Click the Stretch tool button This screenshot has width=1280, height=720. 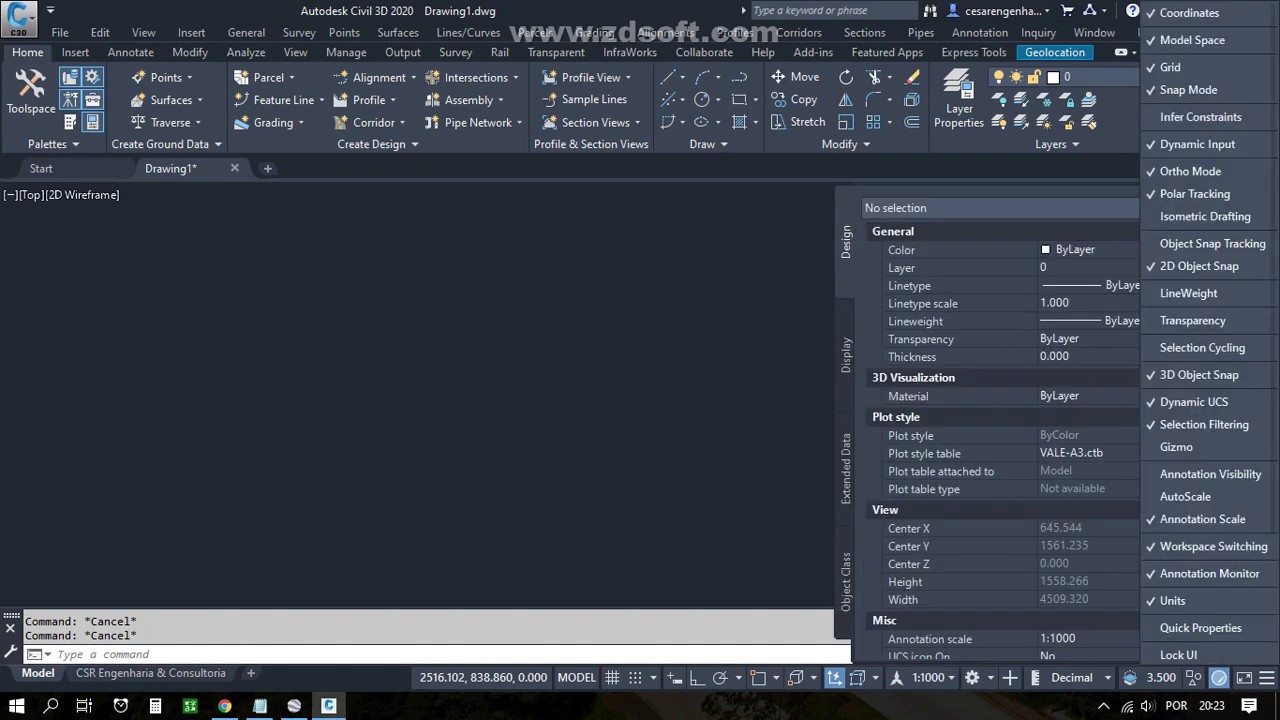pos(798,122)
